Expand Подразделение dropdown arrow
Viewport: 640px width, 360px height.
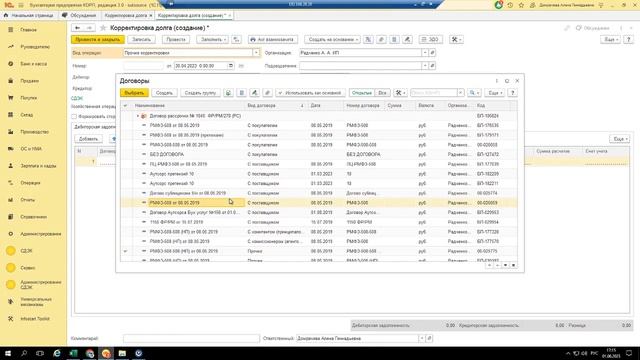pos(424,66)
